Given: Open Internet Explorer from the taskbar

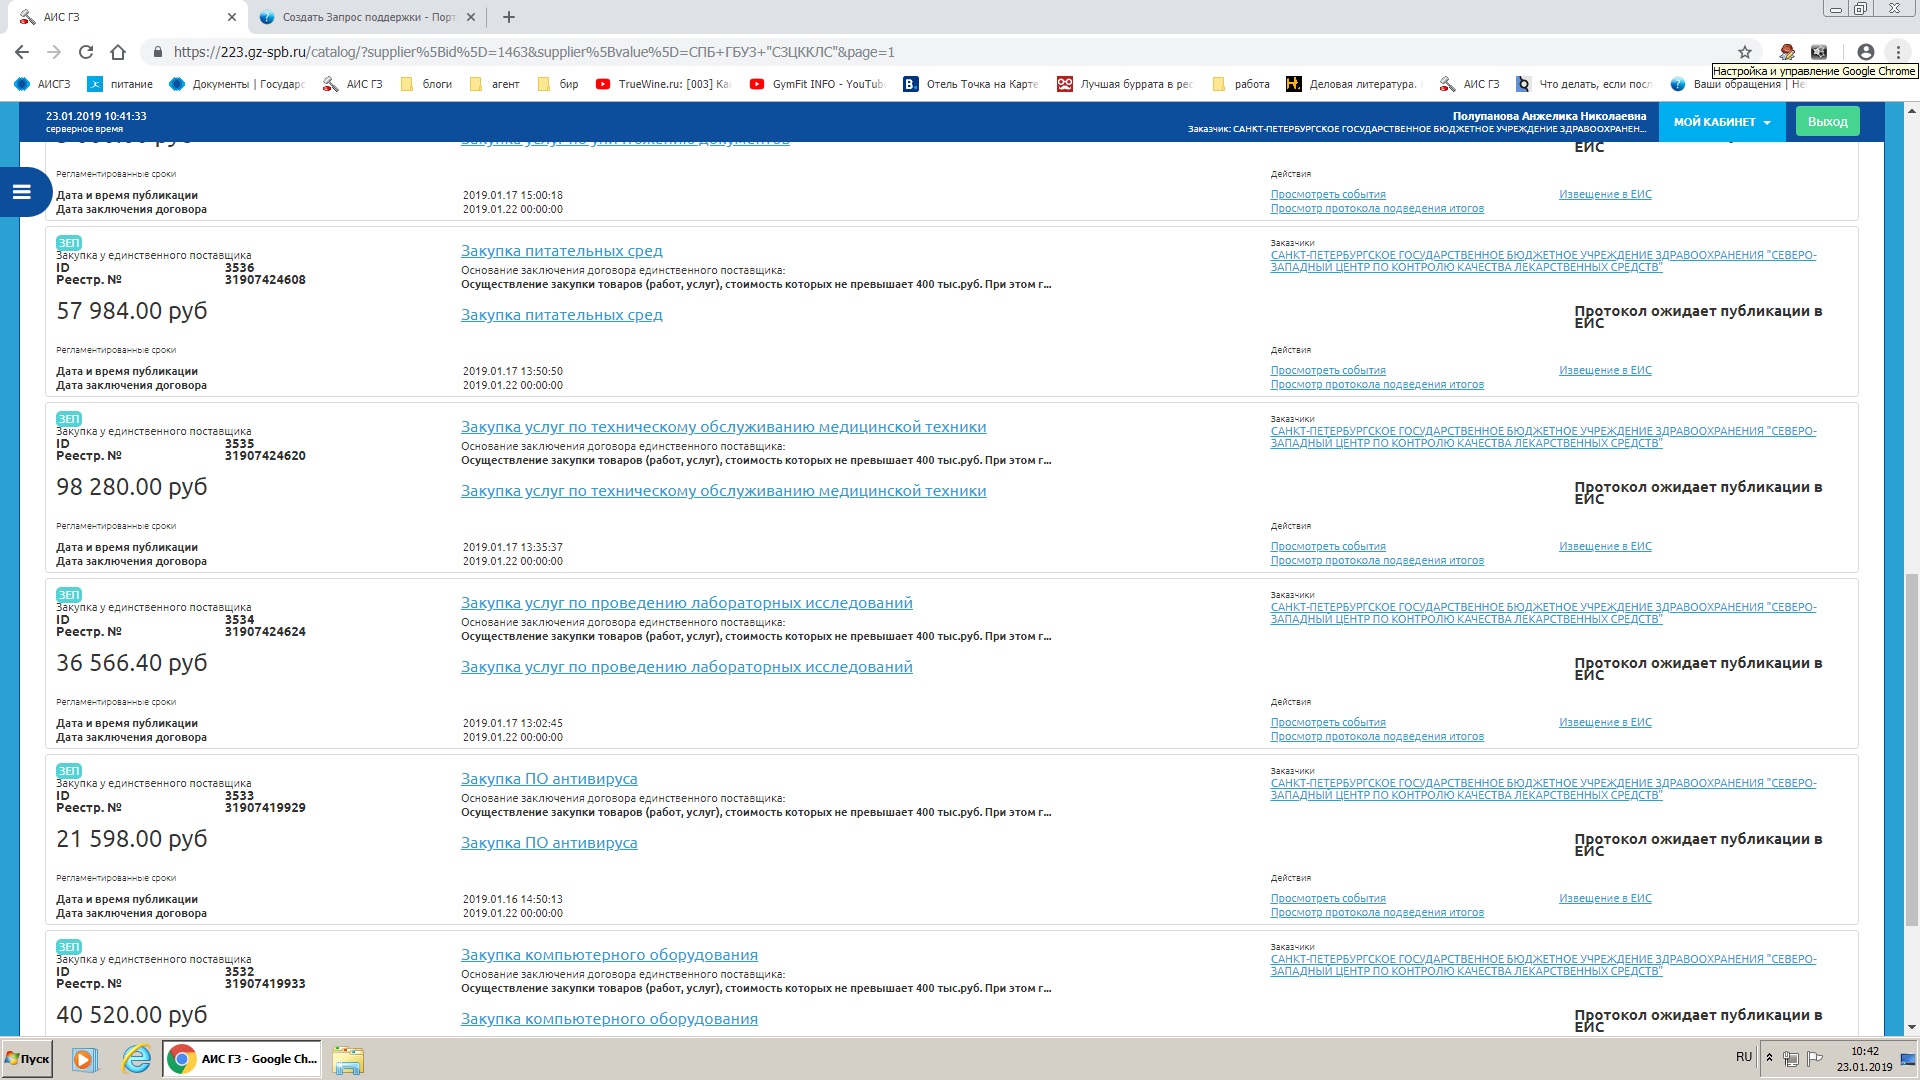Looking at the screenshot, I should click(136, 1059).
